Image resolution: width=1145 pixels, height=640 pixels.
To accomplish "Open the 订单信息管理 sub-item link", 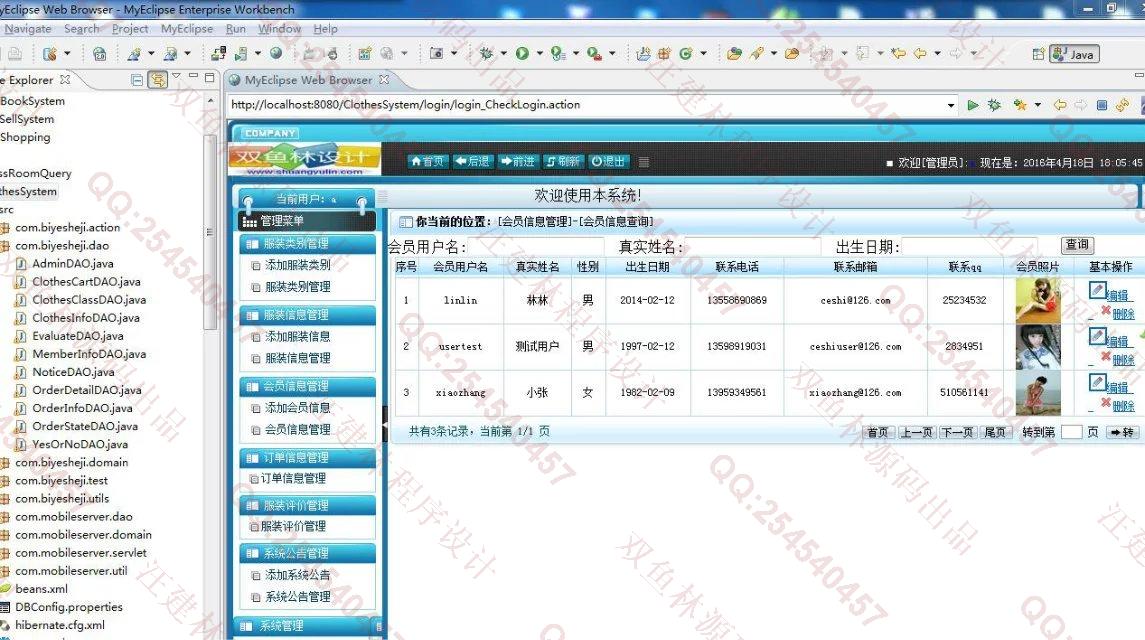I will coord(293,479).
